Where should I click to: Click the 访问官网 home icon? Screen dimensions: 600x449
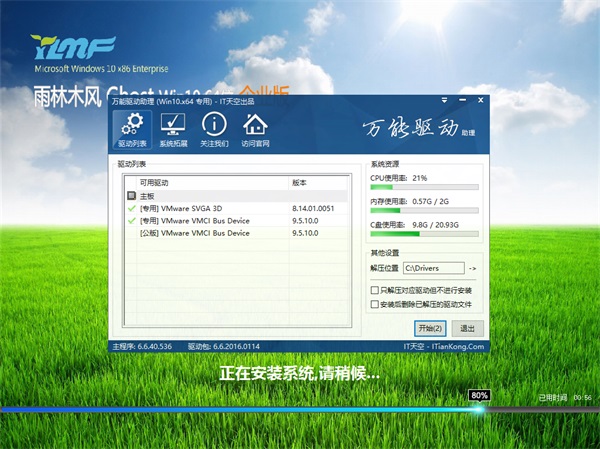(255, 129)
